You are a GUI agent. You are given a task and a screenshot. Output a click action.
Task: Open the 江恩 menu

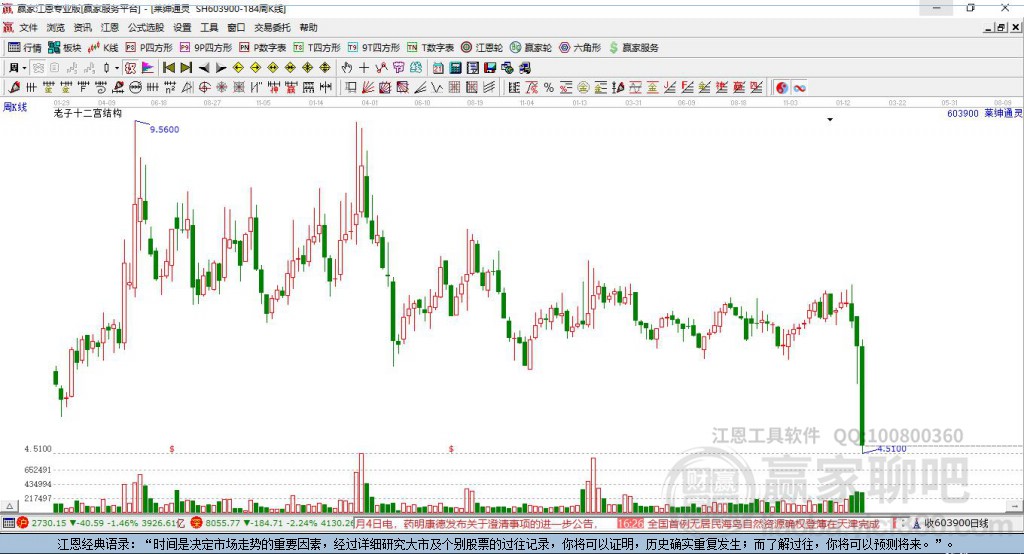(110, 27)
